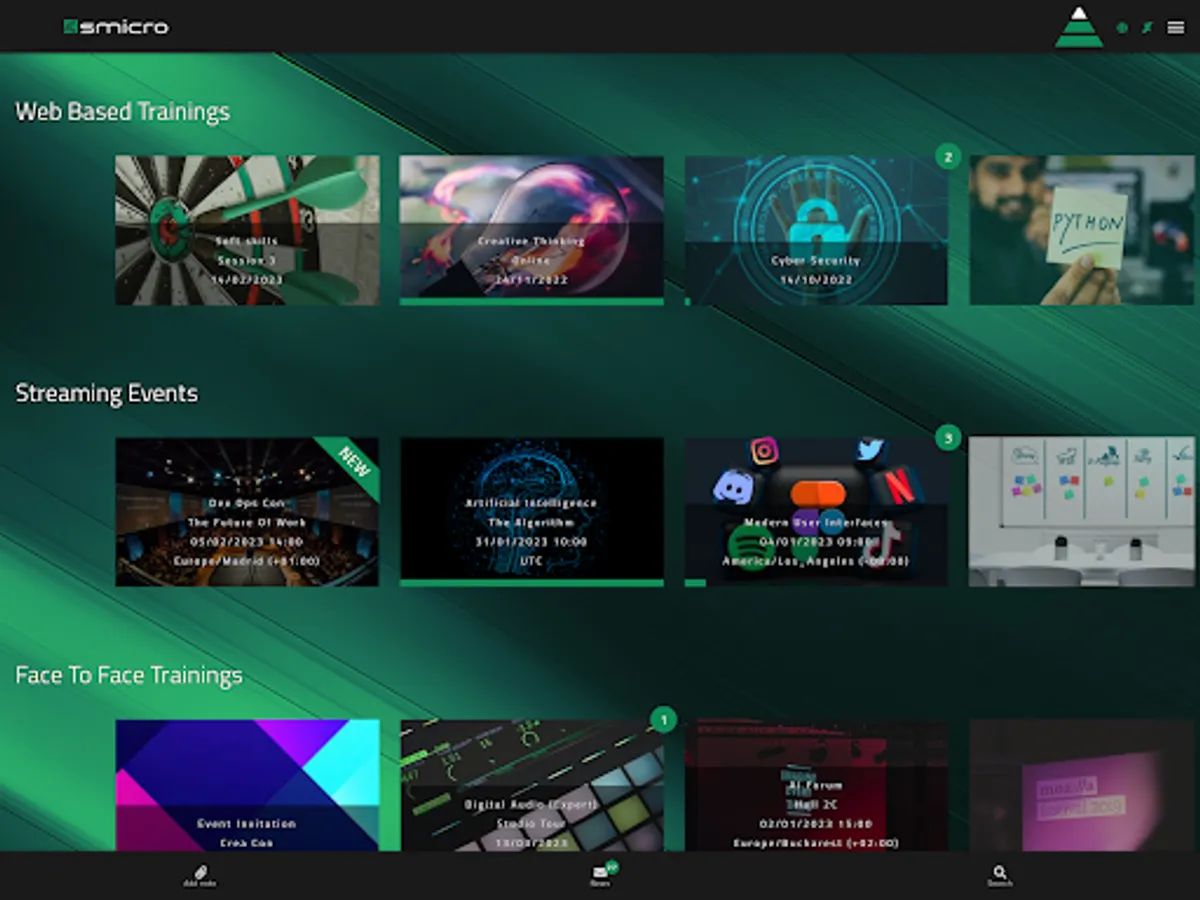Open the whiteboard sticky notes event card
The image size is (1200, 900).
tap(1082, 512)
